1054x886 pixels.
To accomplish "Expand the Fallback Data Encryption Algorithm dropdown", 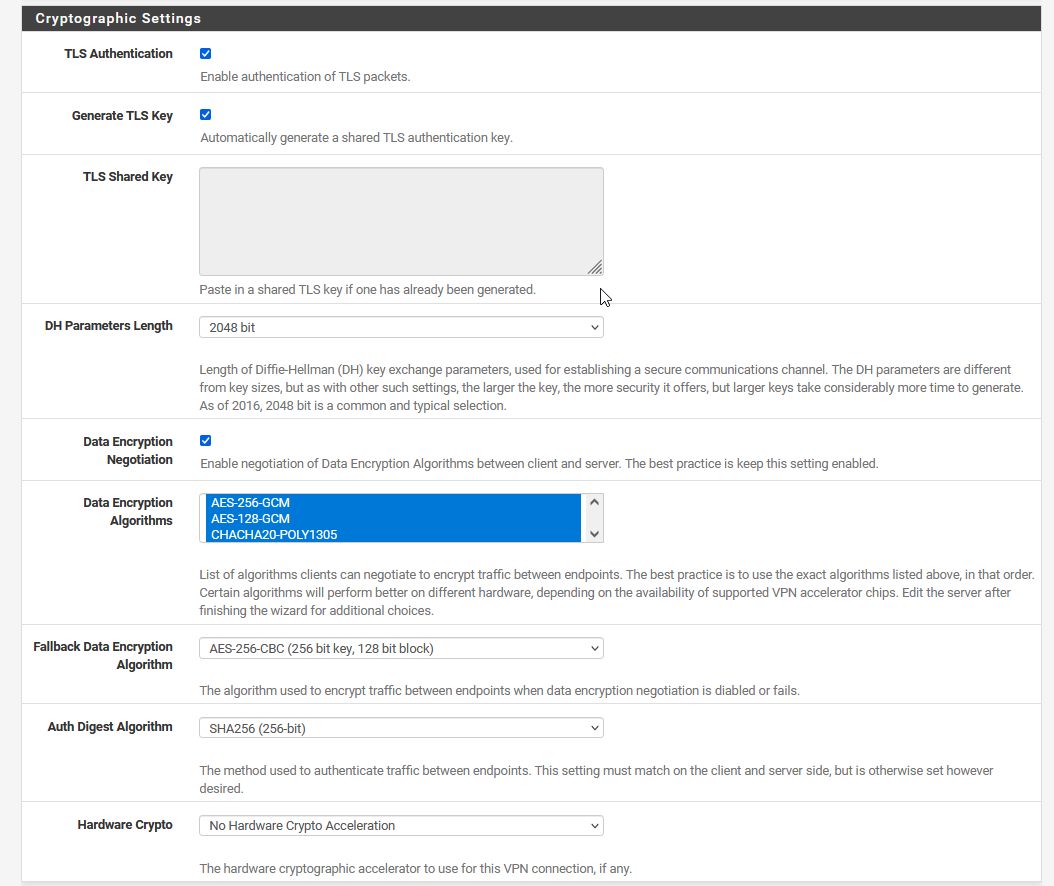I will pyautogui.click(x=401, y=648).
